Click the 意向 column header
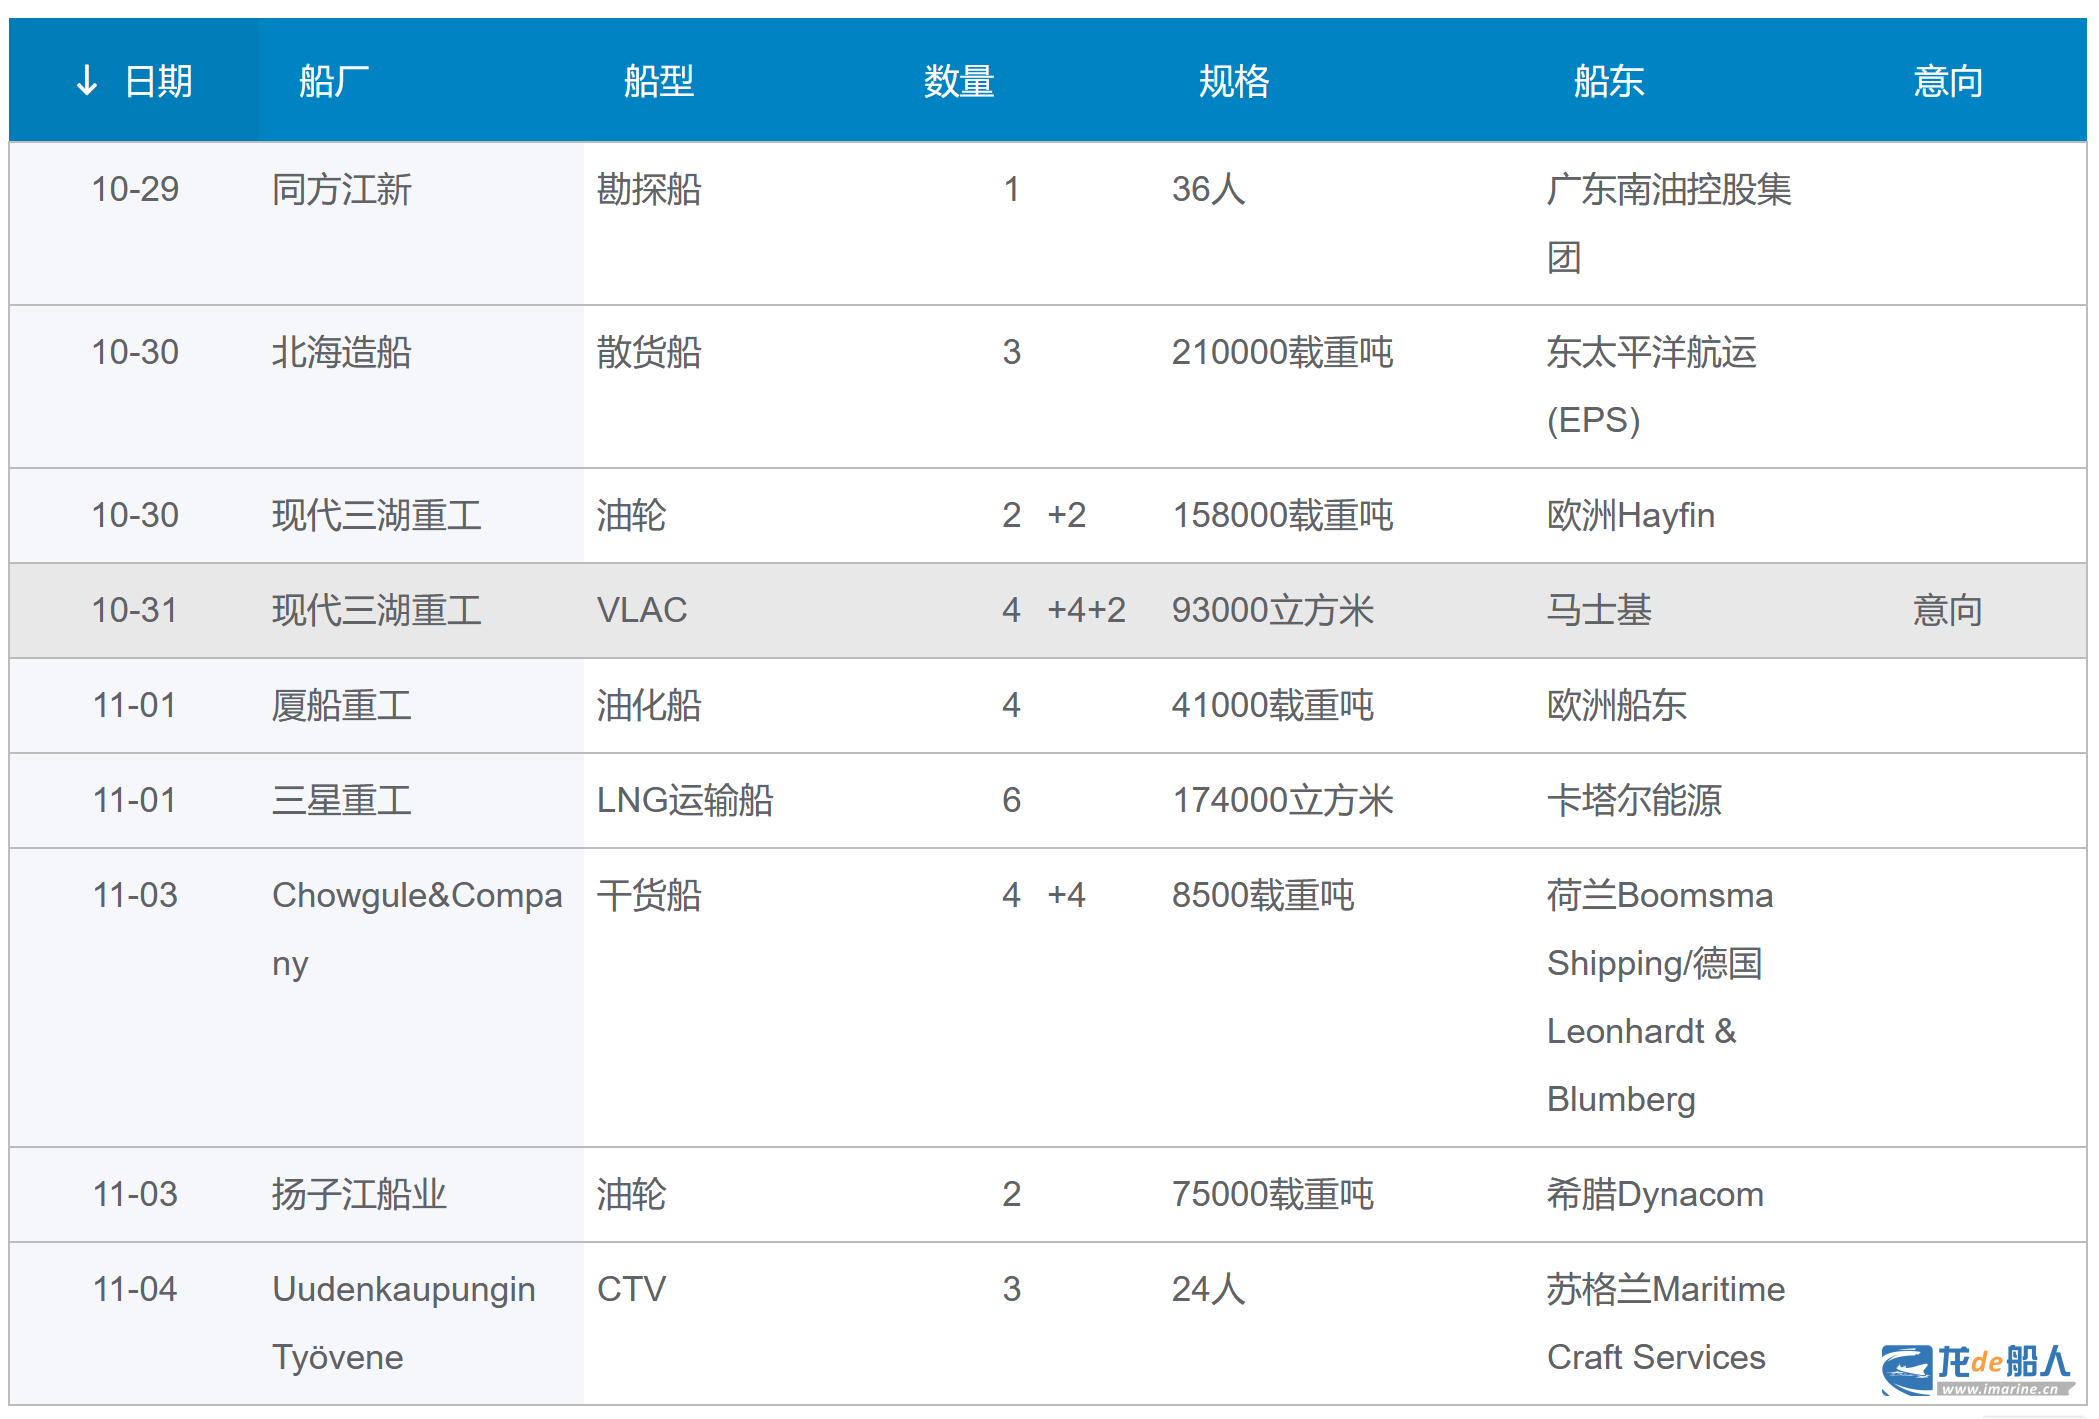Screen dimensions: 2099x1419 (x=1948, y=81)
